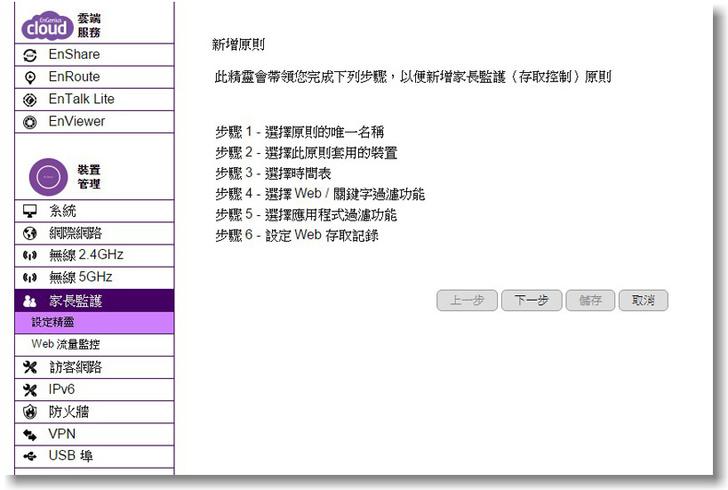Screen dimensions: 728x490
Task: Click the VPN arrows icon
Action: (x=30, y=435)
